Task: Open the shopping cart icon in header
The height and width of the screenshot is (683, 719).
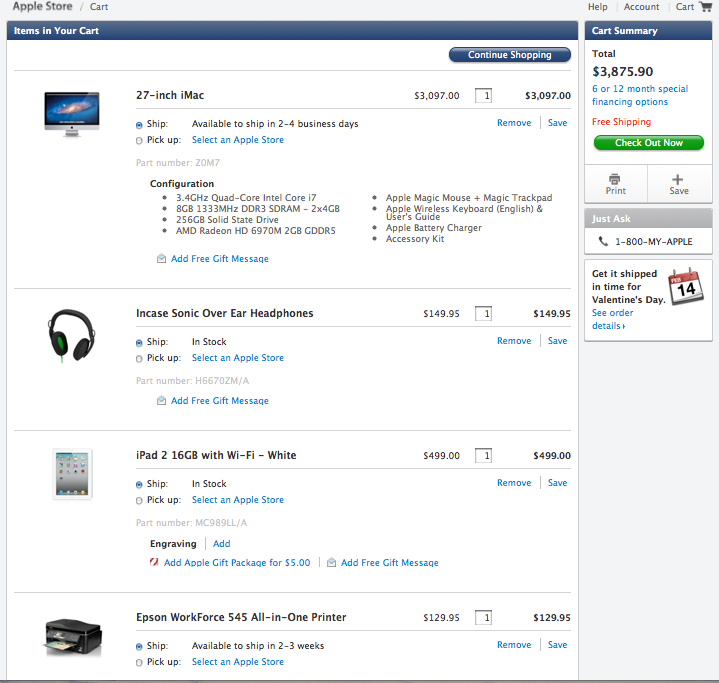Action: point(705,6)
